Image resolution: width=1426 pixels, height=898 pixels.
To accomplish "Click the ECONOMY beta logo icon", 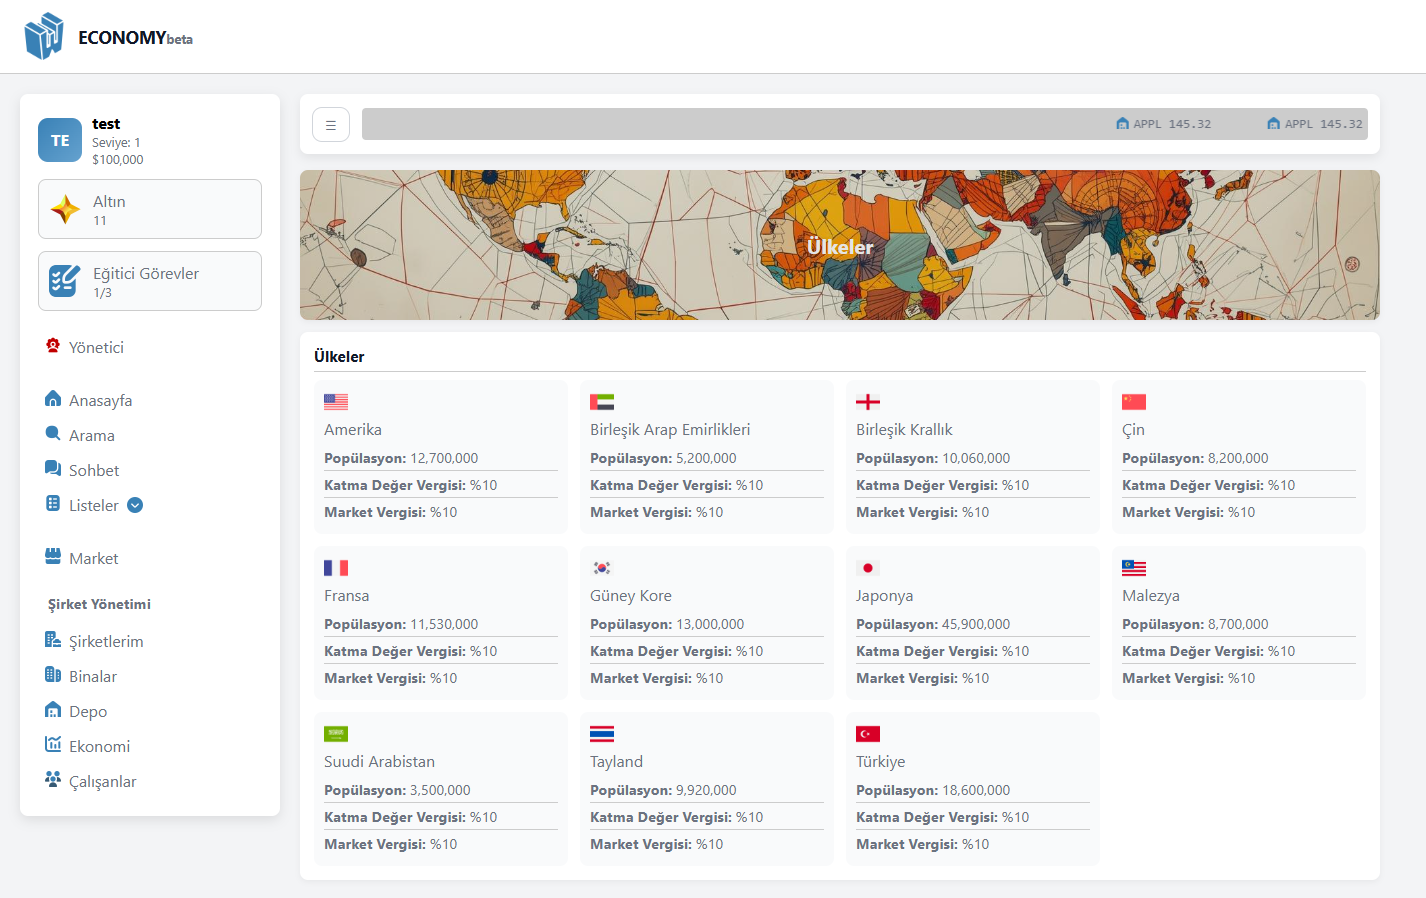I will (44, 37).
